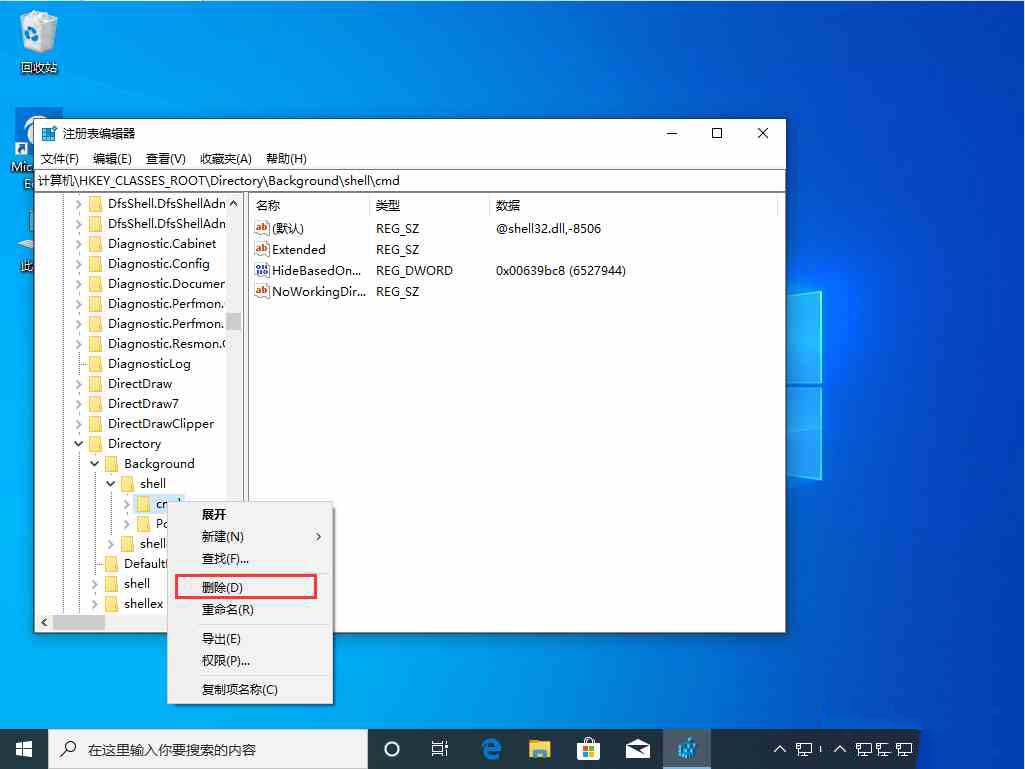The width and height of the screenshot is (1025, 769).
Task: Choose 重命名(R) in the context menu
Action: [250, 609]
